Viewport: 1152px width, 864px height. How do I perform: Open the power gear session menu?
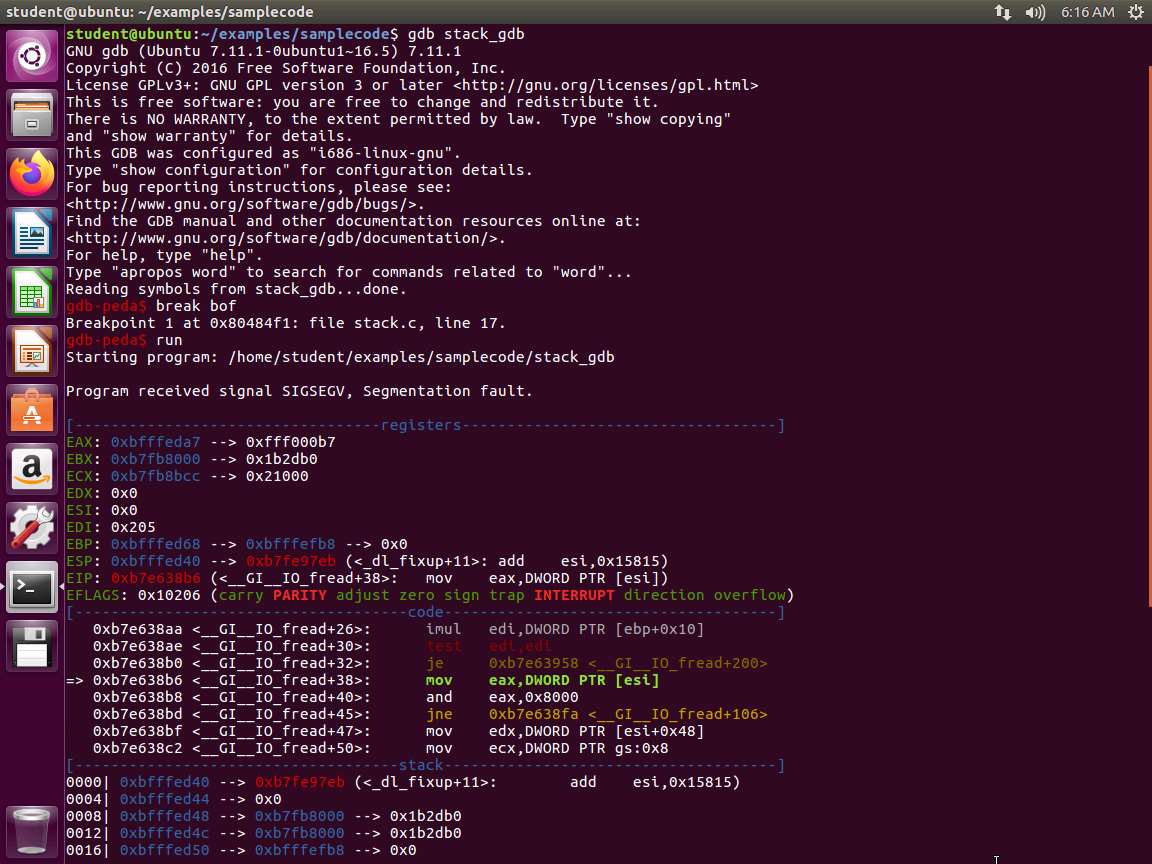pyautogui.click(x=1135, y=12)
